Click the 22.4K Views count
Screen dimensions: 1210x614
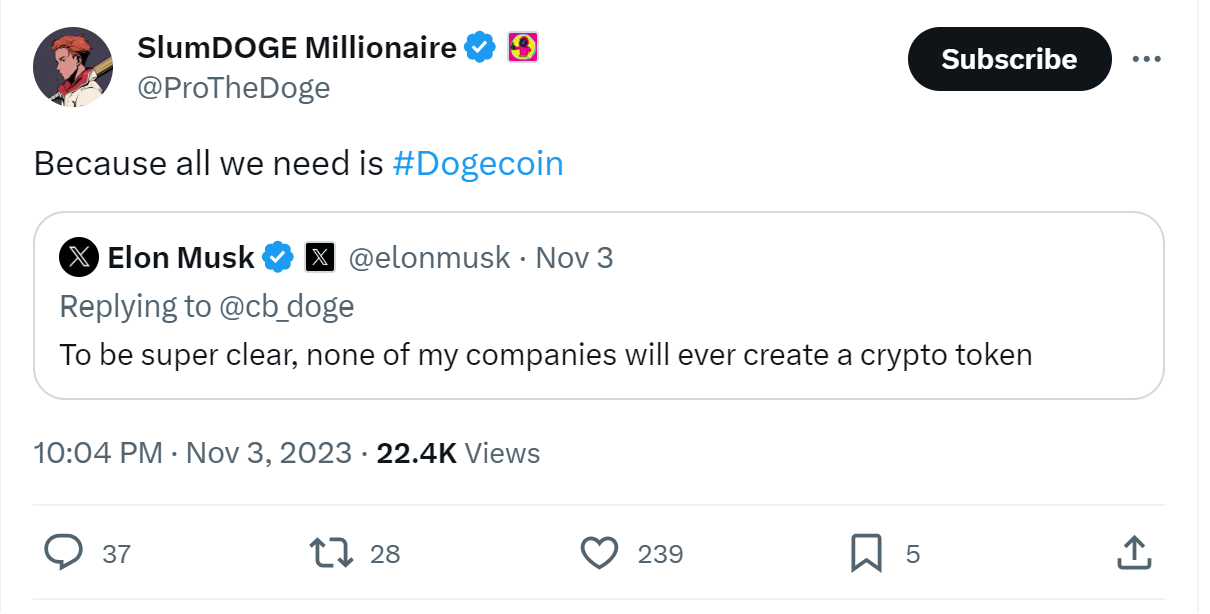coord(458,453)
